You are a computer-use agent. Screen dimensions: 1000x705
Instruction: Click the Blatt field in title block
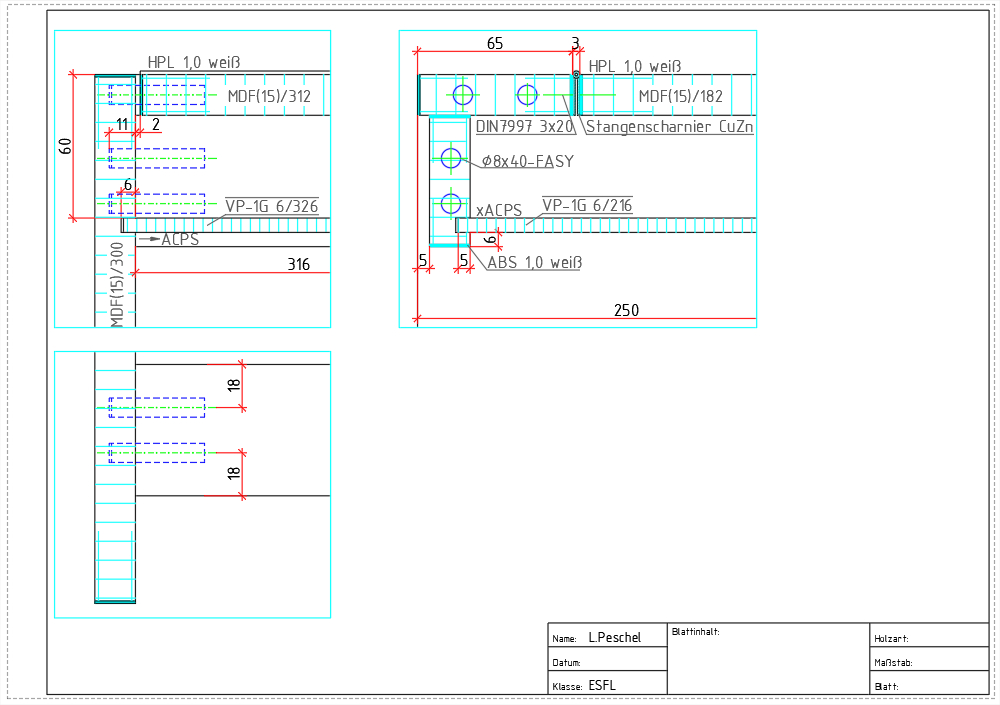(x=928, y=685)
